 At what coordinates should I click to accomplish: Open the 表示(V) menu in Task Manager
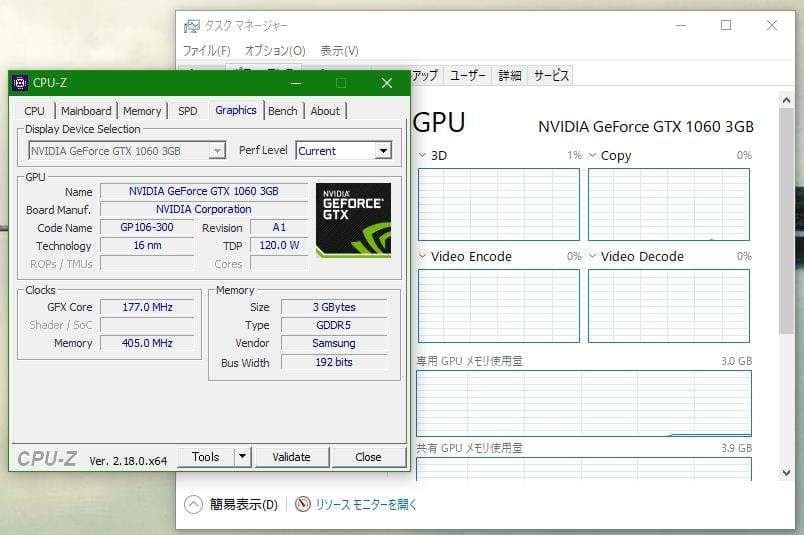coord(339,50)
